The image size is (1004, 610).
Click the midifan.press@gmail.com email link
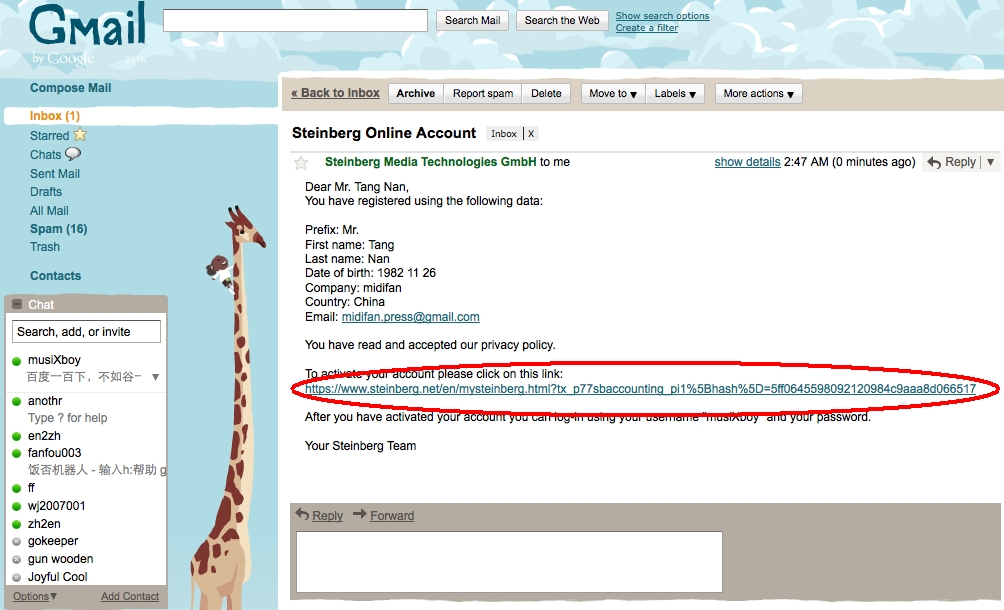[x=410, y=317]
